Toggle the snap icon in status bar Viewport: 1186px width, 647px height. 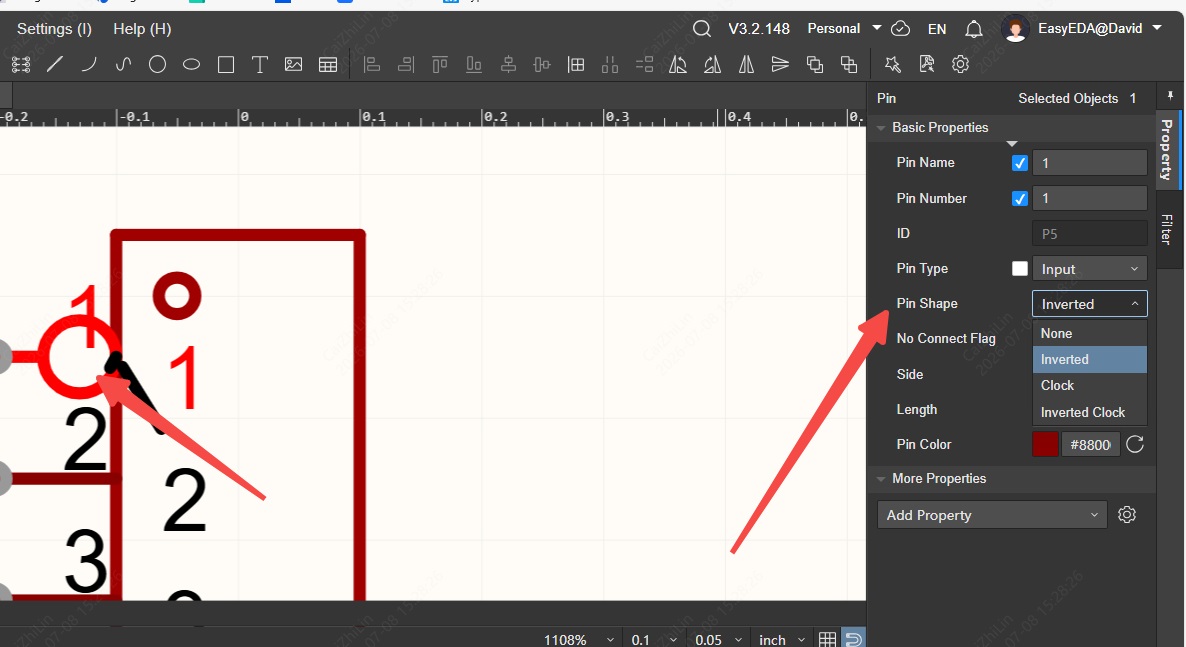853,639
